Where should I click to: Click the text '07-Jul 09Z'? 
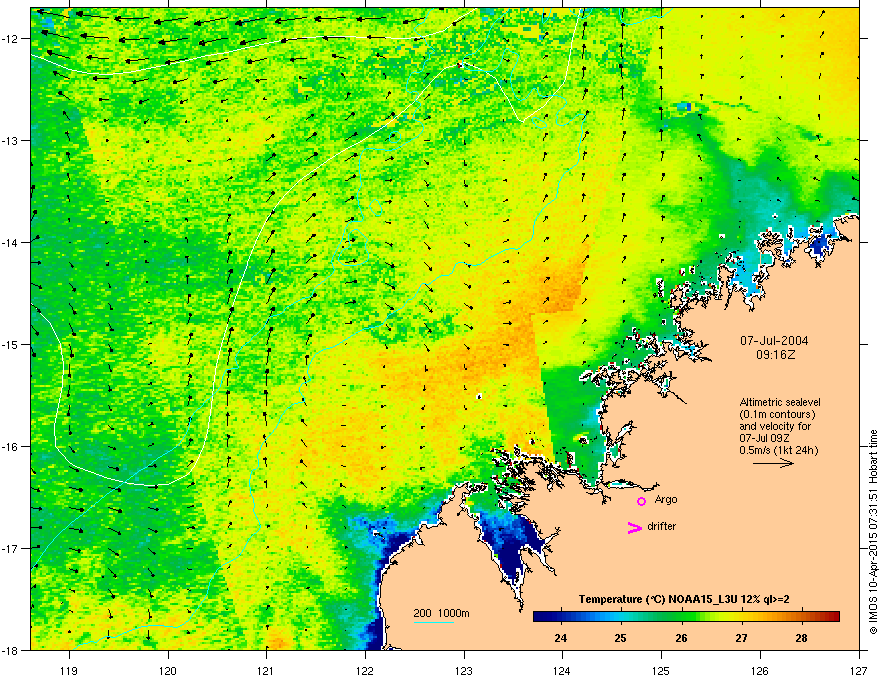pyautogui.click(x=766, y=438)
